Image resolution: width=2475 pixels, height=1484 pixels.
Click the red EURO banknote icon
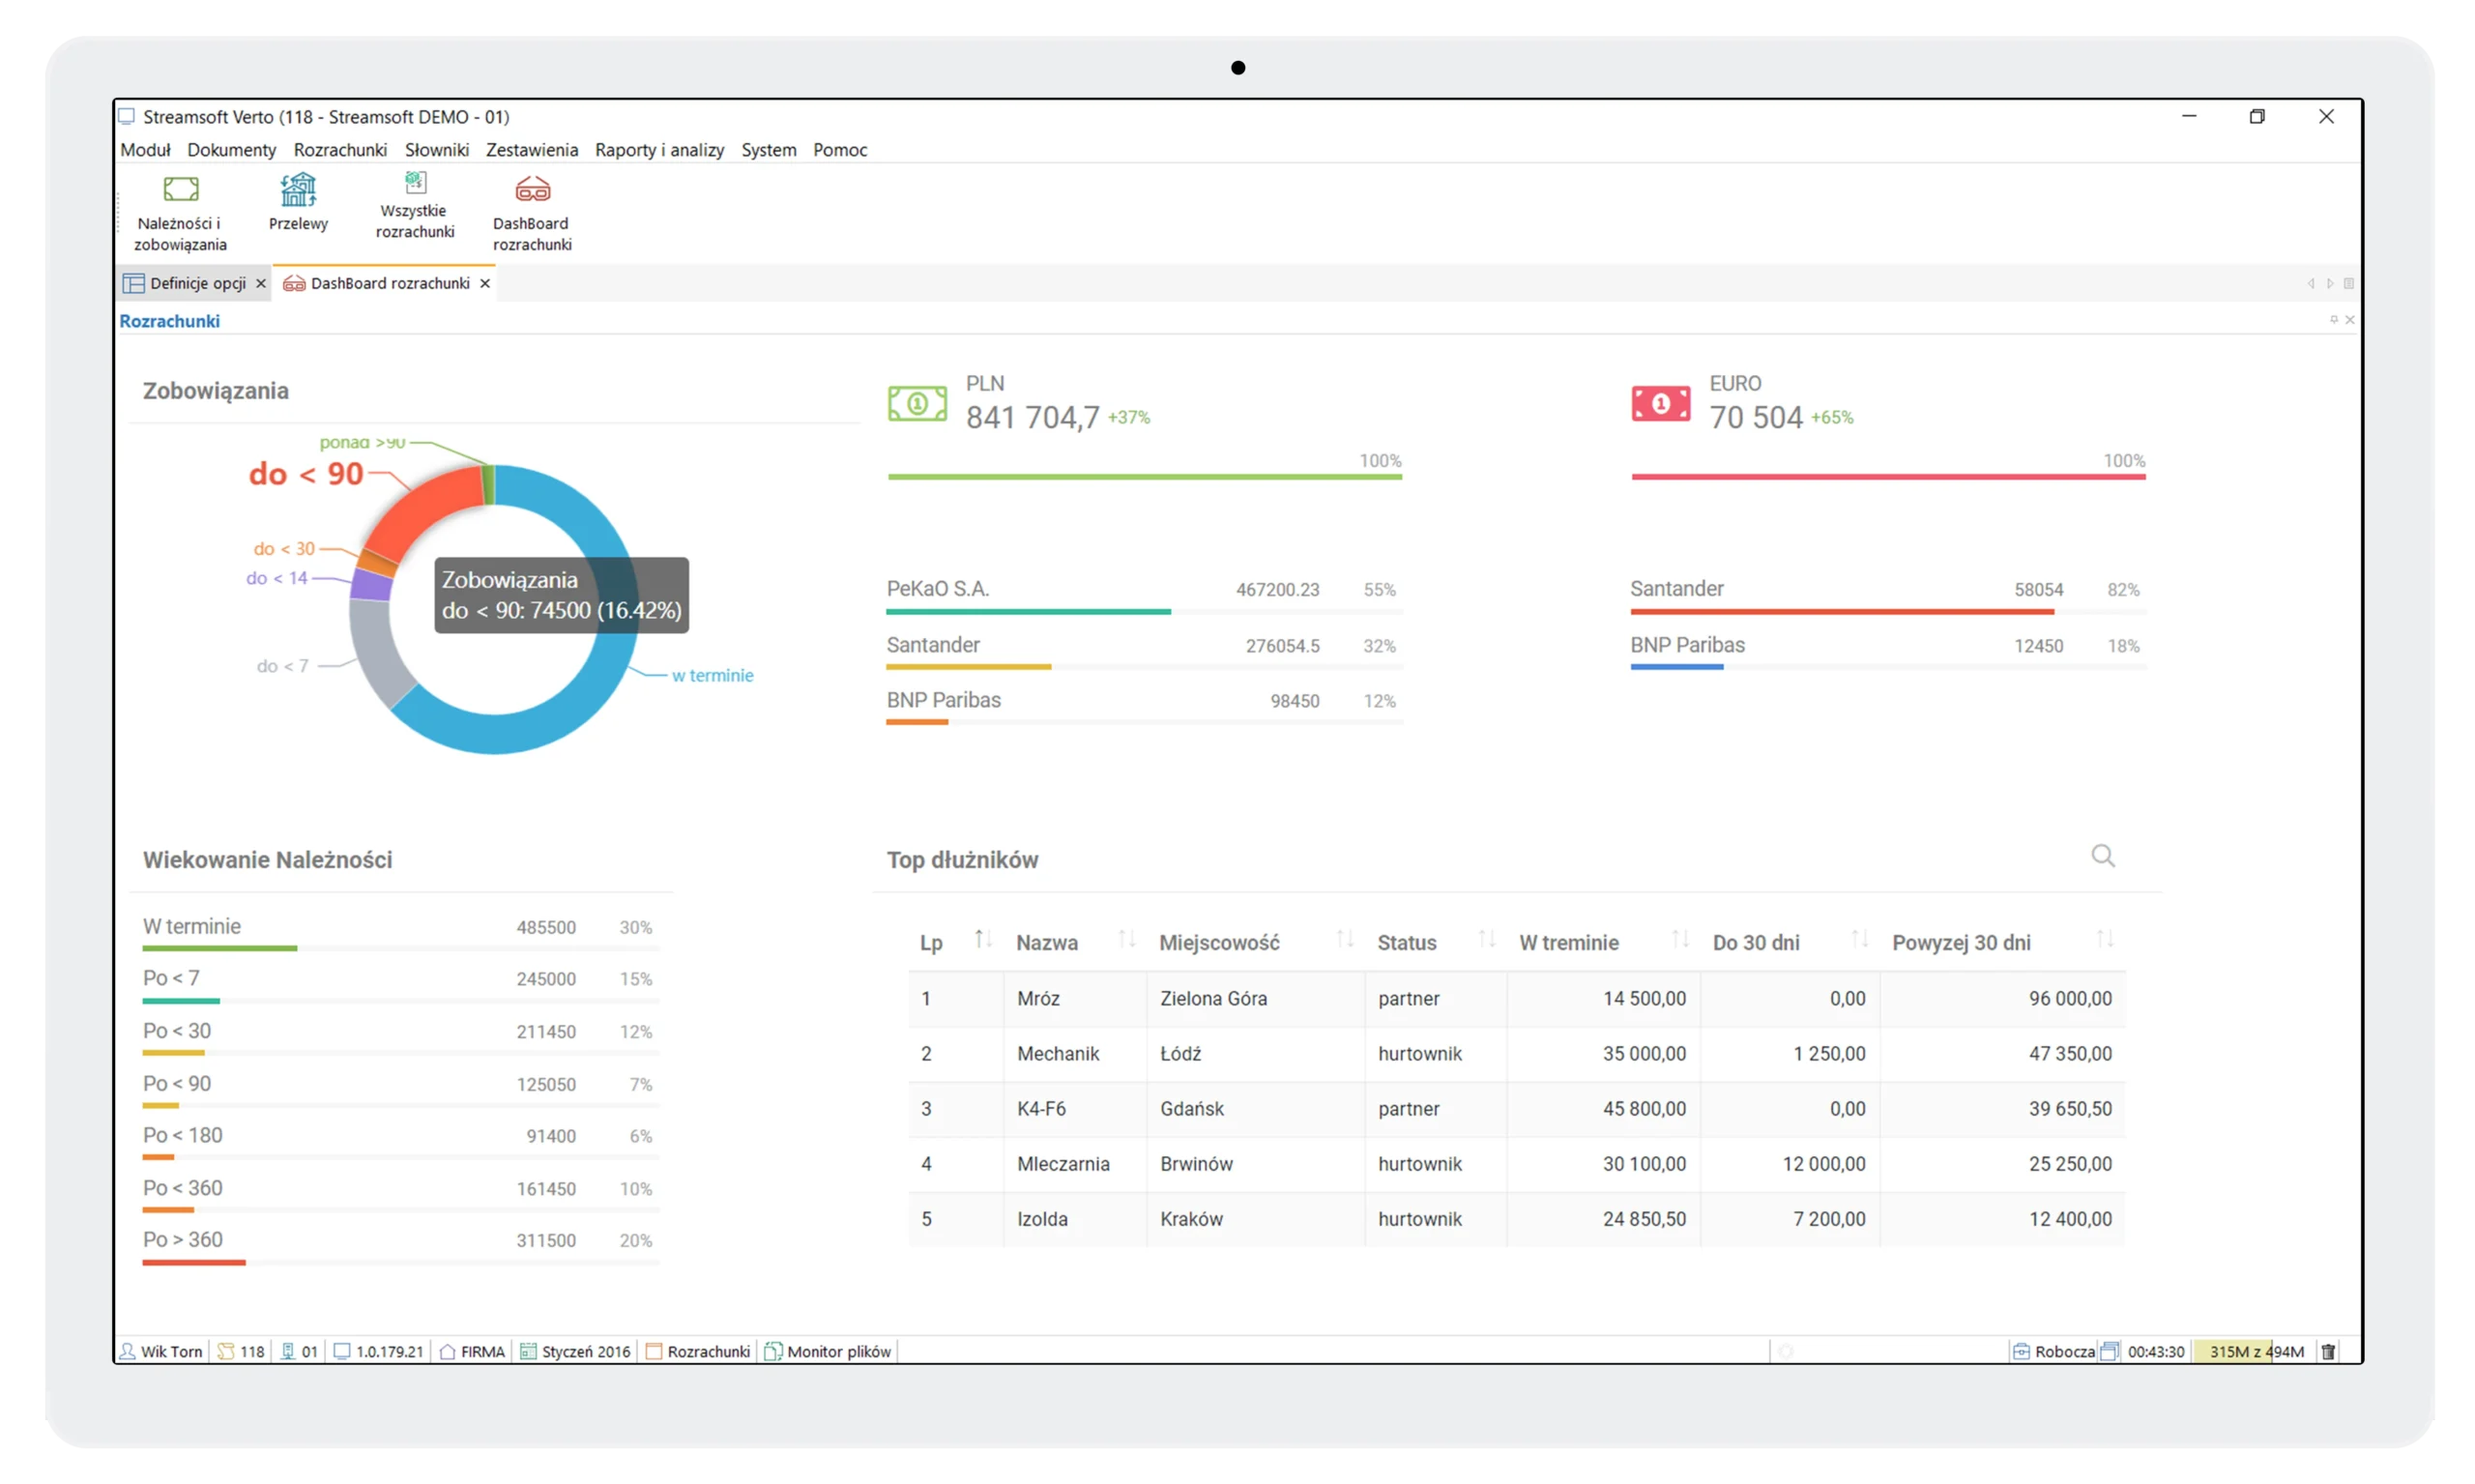[x=1660, y=404]
